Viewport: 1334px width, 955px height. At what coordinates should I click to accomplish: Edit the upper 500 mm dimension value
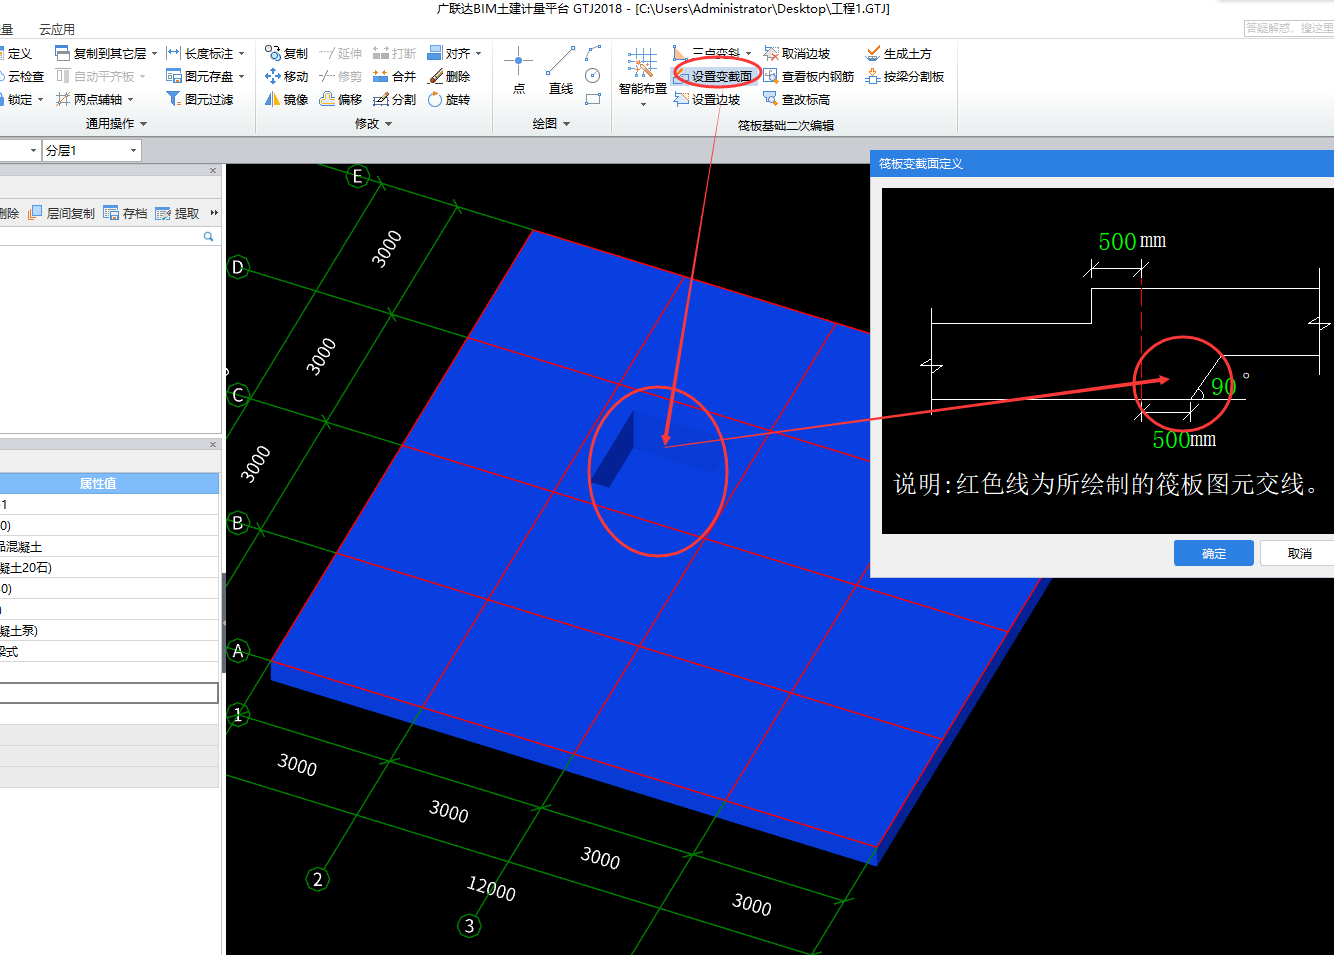click(x=1117, y=242)
